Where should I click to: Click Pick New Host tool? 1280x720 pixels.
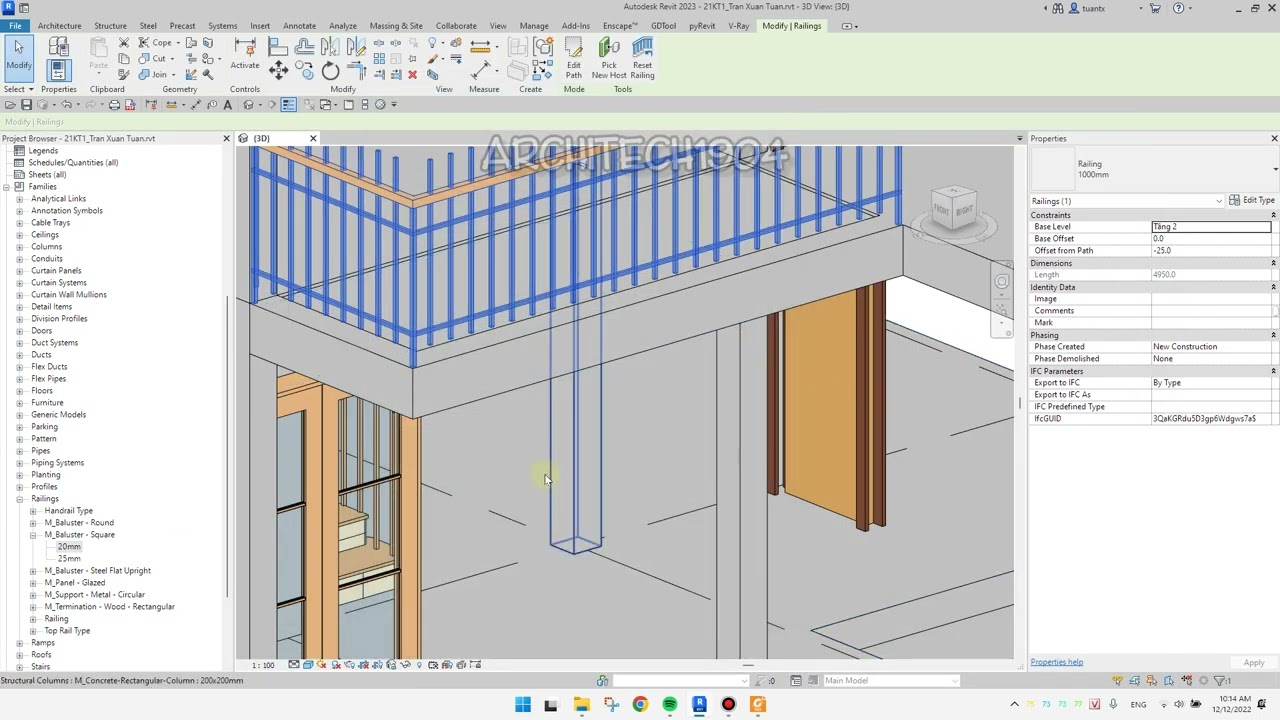click(x=609, y=58)
